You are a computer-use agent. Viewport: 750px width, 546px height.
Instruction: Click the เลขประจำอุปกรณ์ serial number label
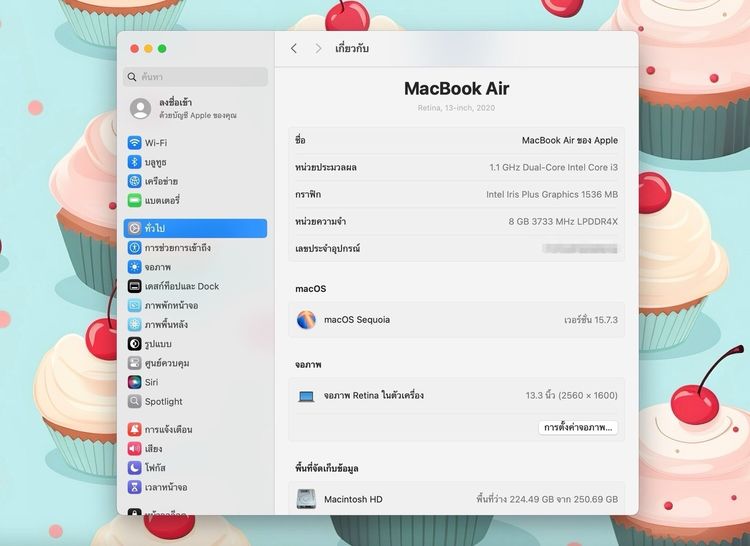328,249
